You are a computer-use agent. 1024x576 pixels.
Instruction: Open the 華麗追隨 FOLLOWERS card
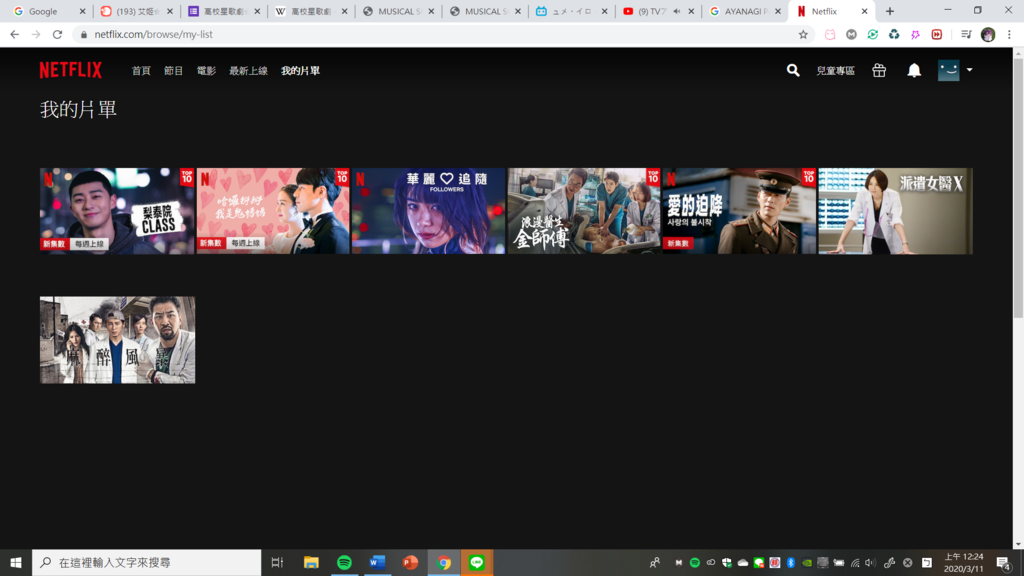coord(428,211)
